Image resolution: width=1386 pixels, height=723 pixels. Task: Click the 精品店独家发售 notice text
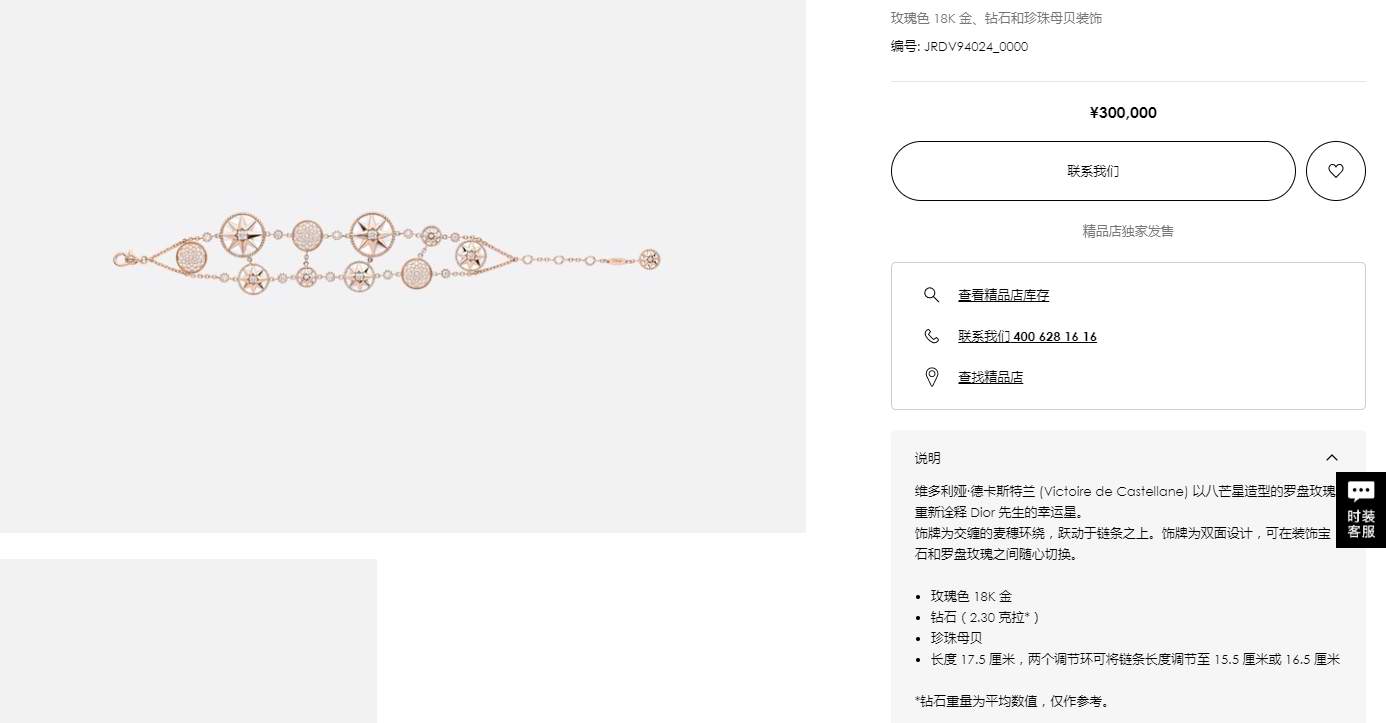(x=1128, y=231)
